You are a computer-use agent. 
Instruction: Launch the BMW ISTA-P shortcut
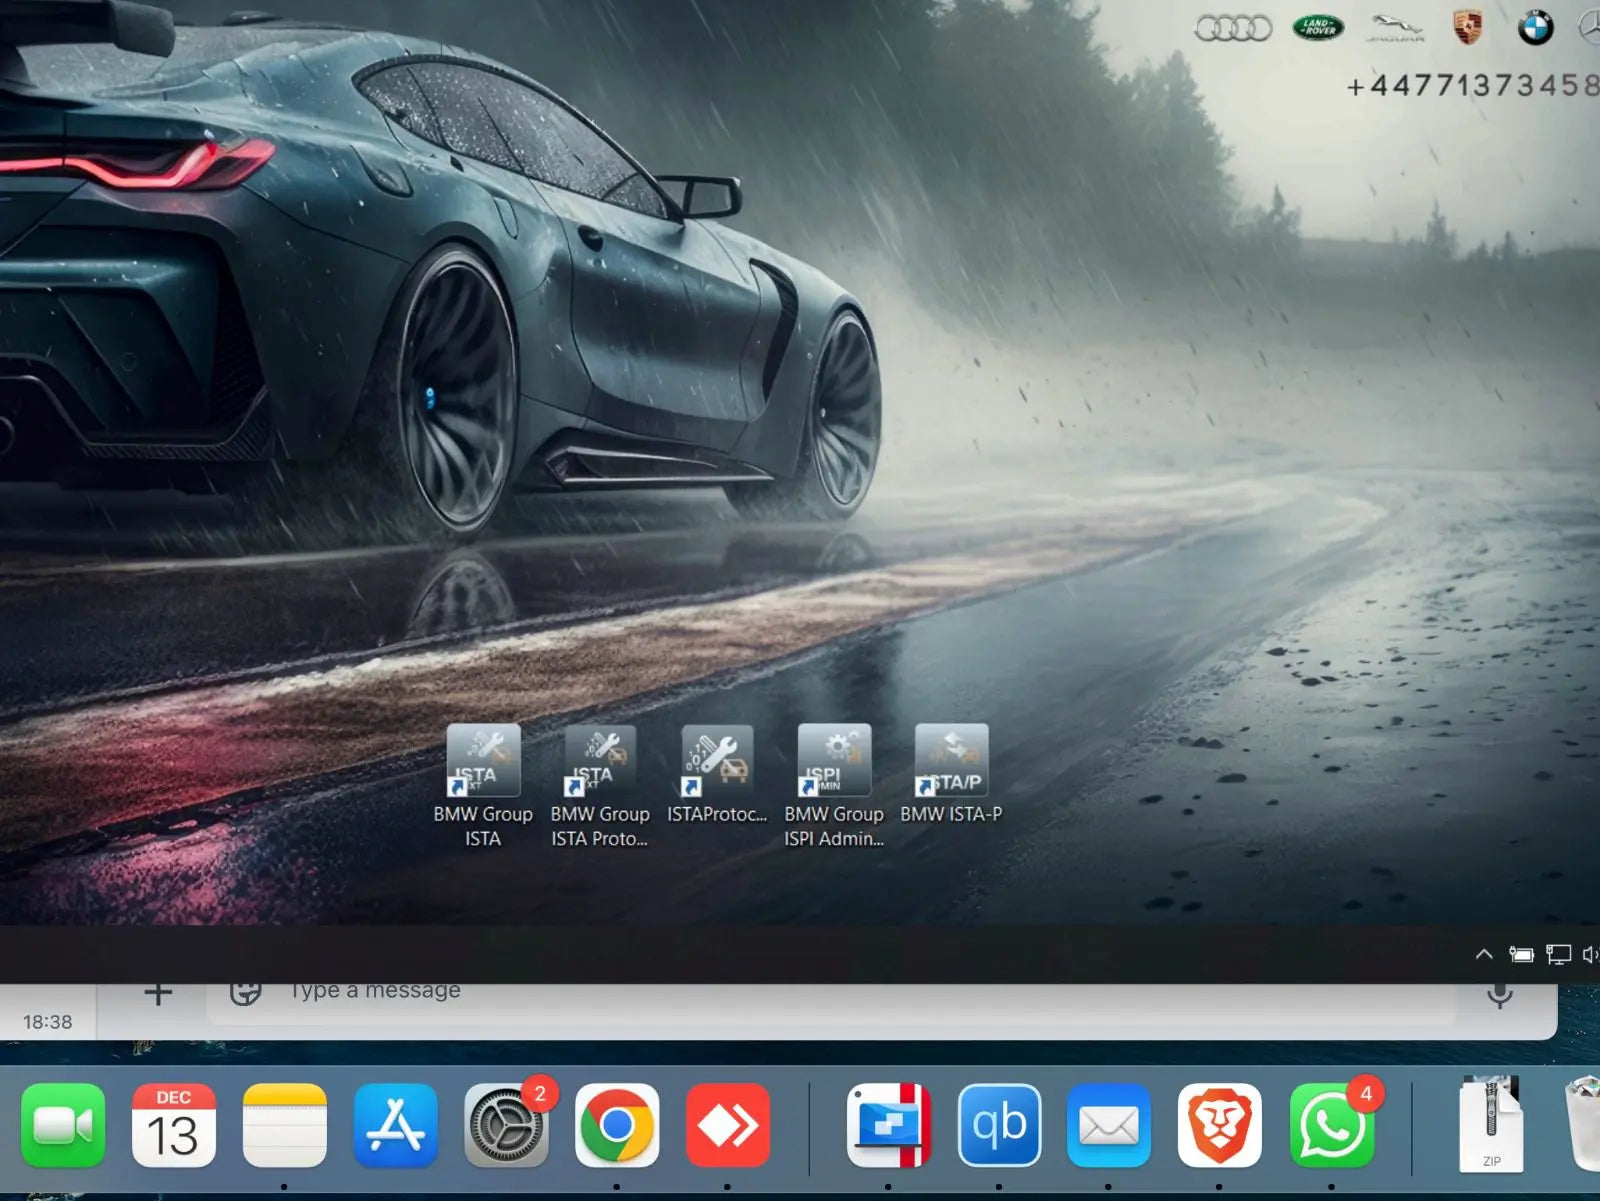(x=951, y=762)
